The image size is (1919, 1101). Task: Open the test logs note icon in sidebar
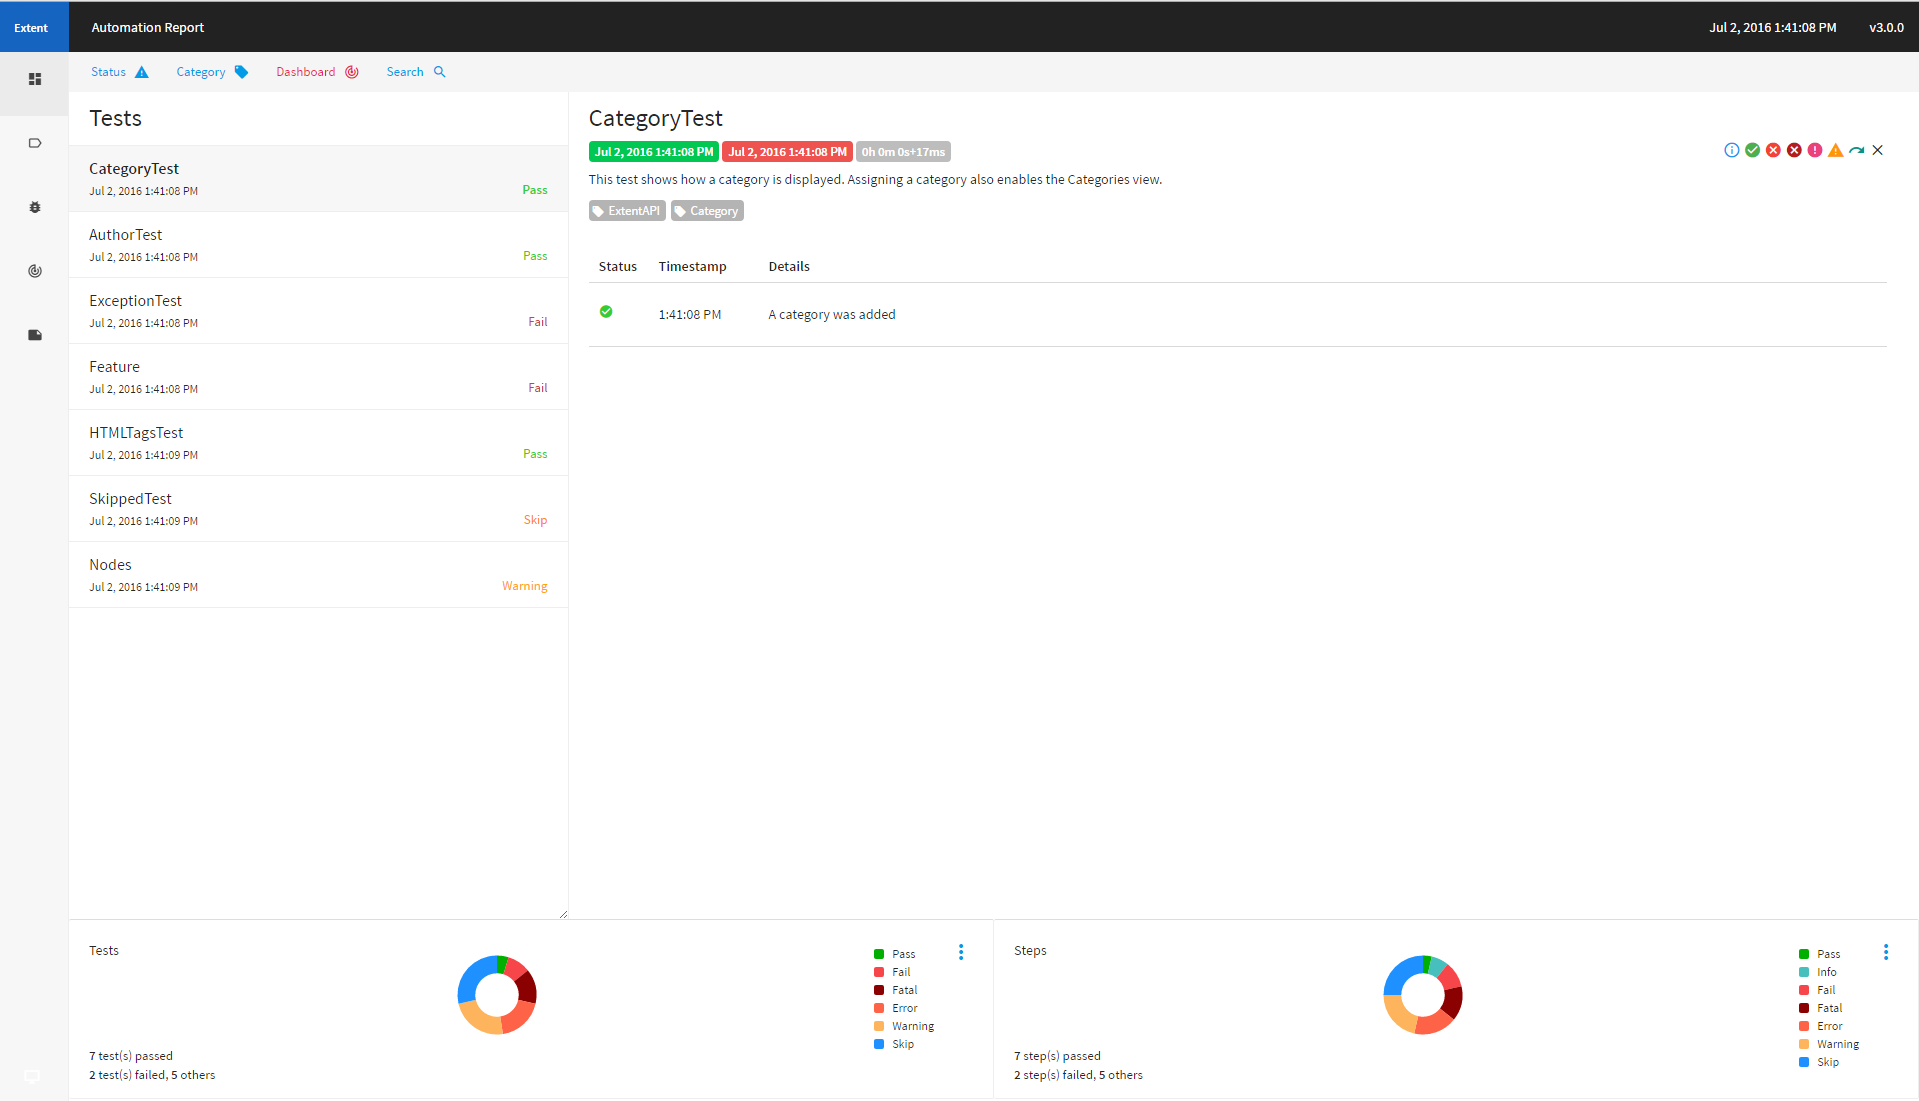click(x=35, y=335)
